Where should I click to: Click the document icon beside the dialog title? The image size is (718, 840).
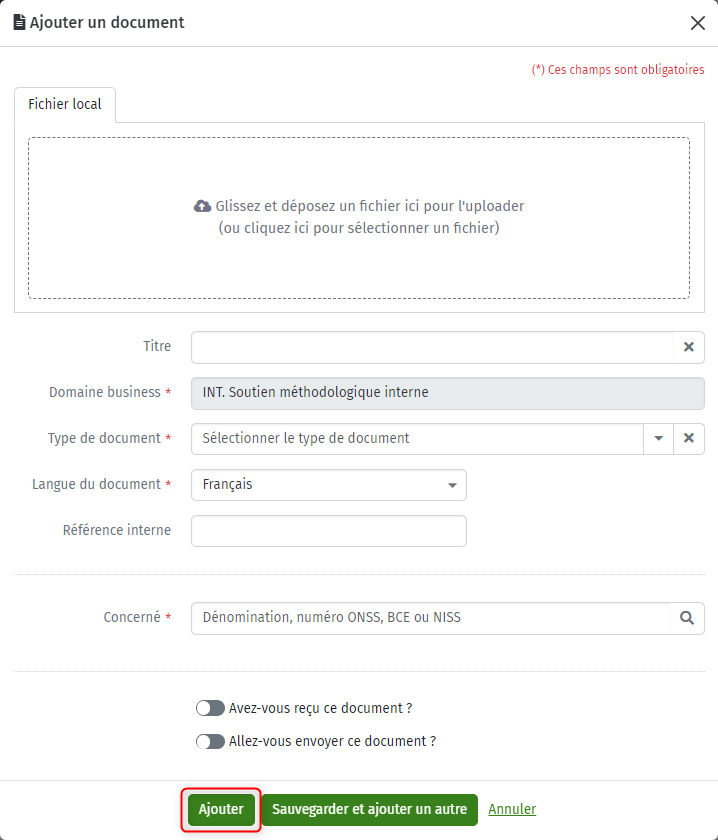19,22
